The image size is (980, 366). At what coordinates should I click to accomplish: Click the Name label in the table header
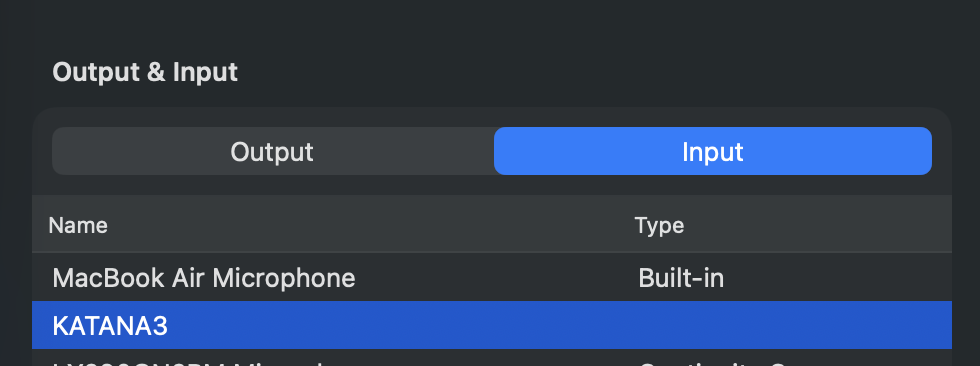[78, 225]
